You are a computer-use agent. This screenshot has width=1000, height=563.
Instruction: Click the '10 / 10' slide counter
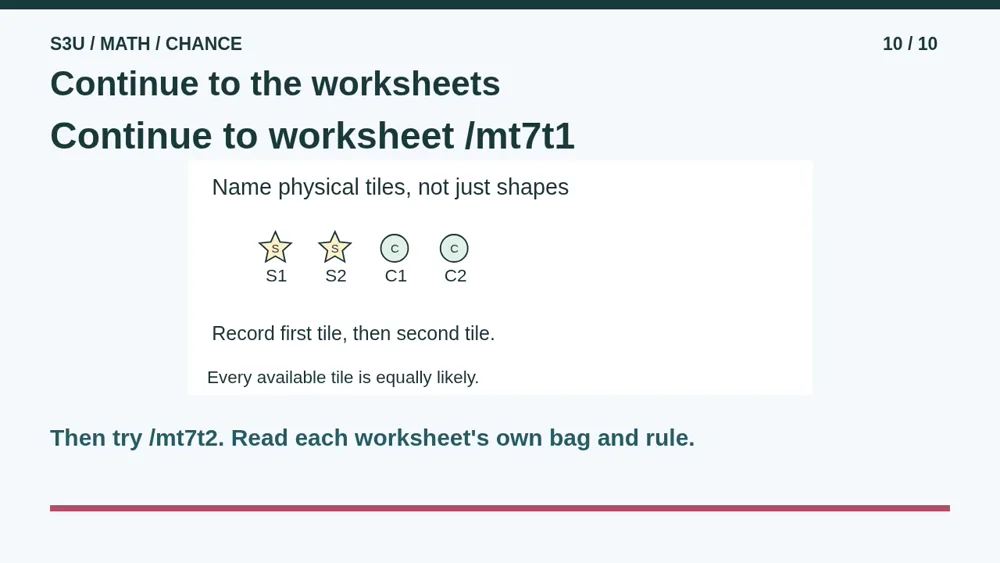point(910,44)
